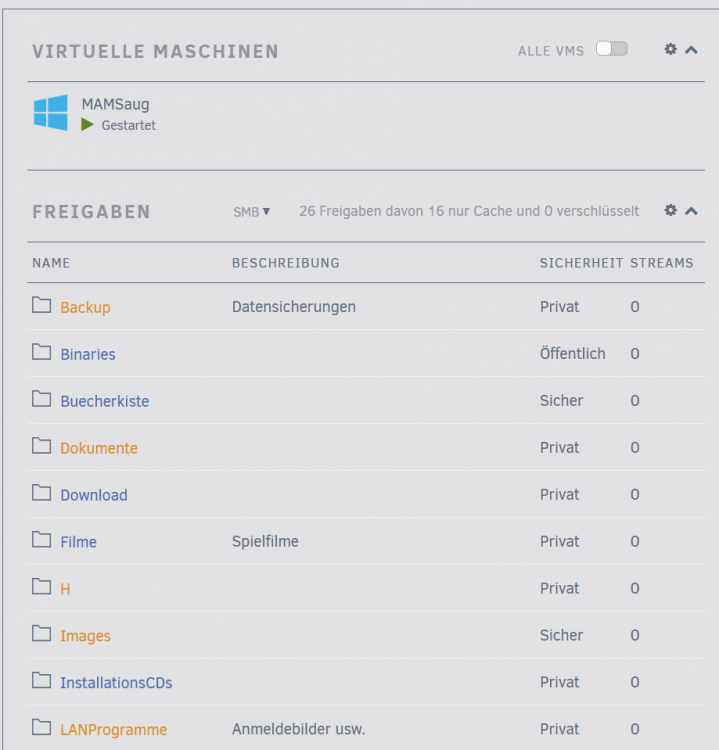Open the Dokumente share link
The height and width of the screenshot is (750, 719).
point(99,448)
